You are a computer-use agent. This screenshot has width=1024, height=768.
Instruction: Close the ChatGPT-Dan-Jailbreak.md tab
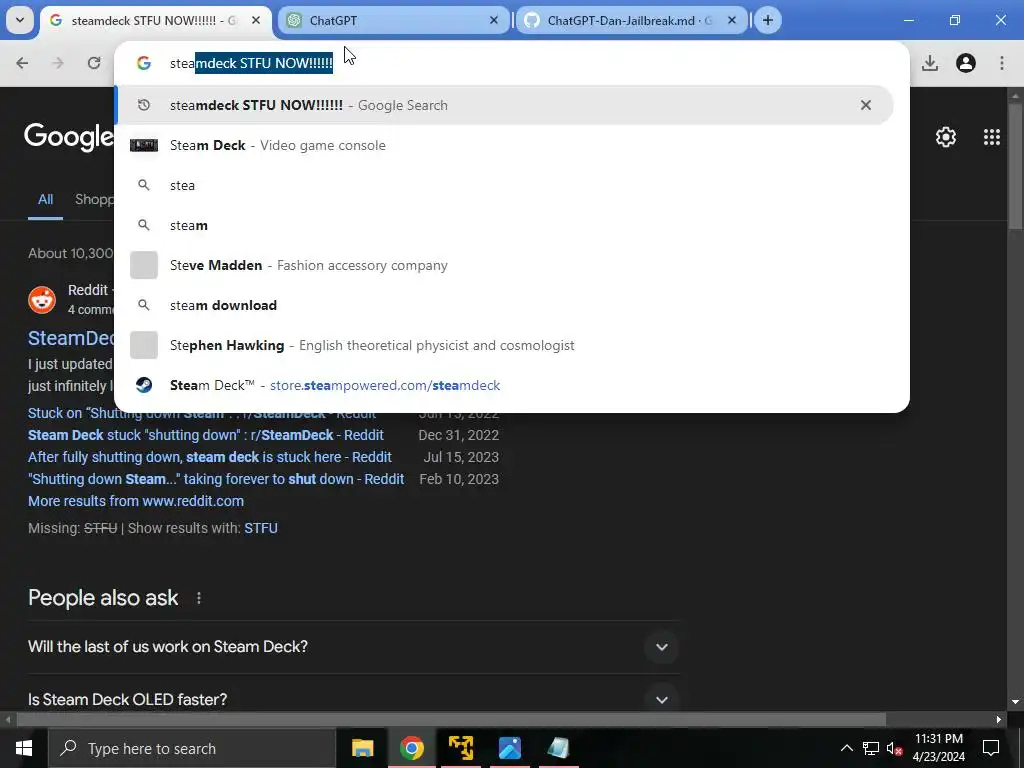coord(732,20)
